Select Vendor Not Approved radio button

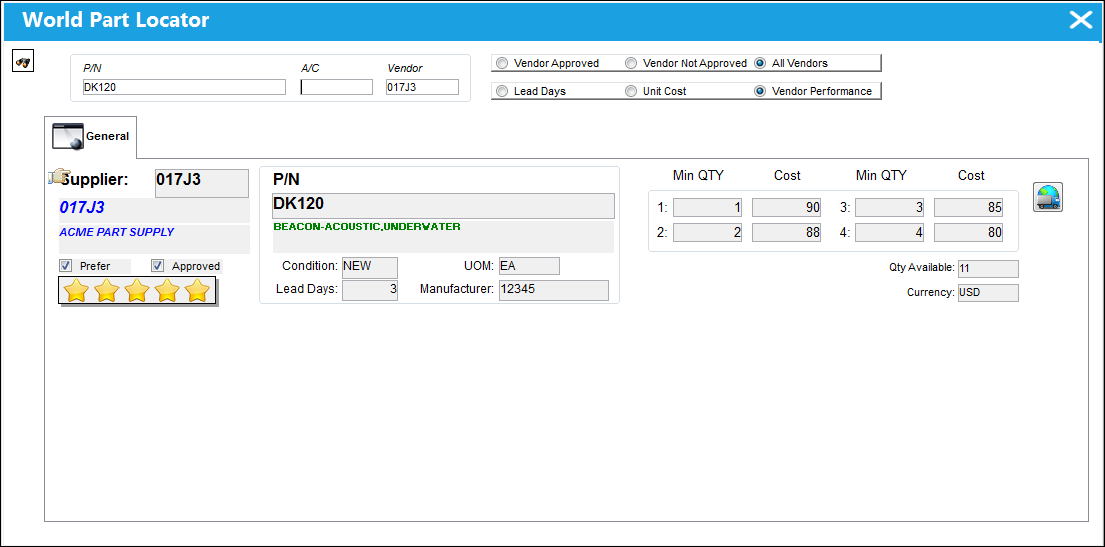pos(631,63)
